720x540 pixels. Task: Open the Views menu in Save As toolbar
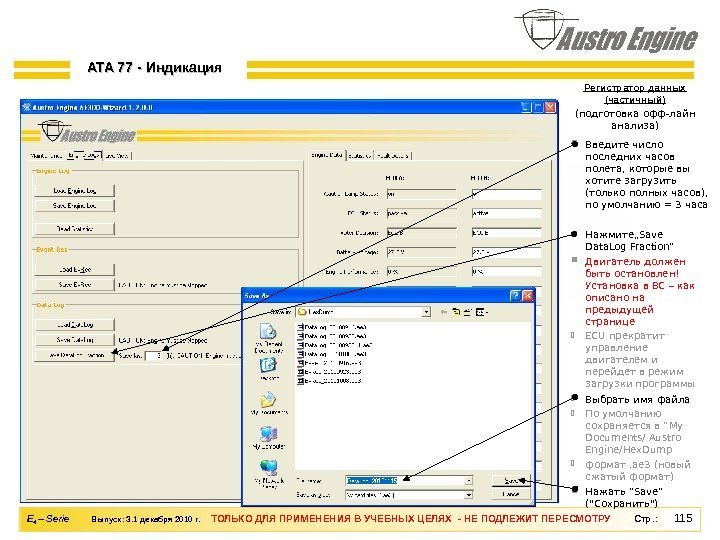(481, 312)
